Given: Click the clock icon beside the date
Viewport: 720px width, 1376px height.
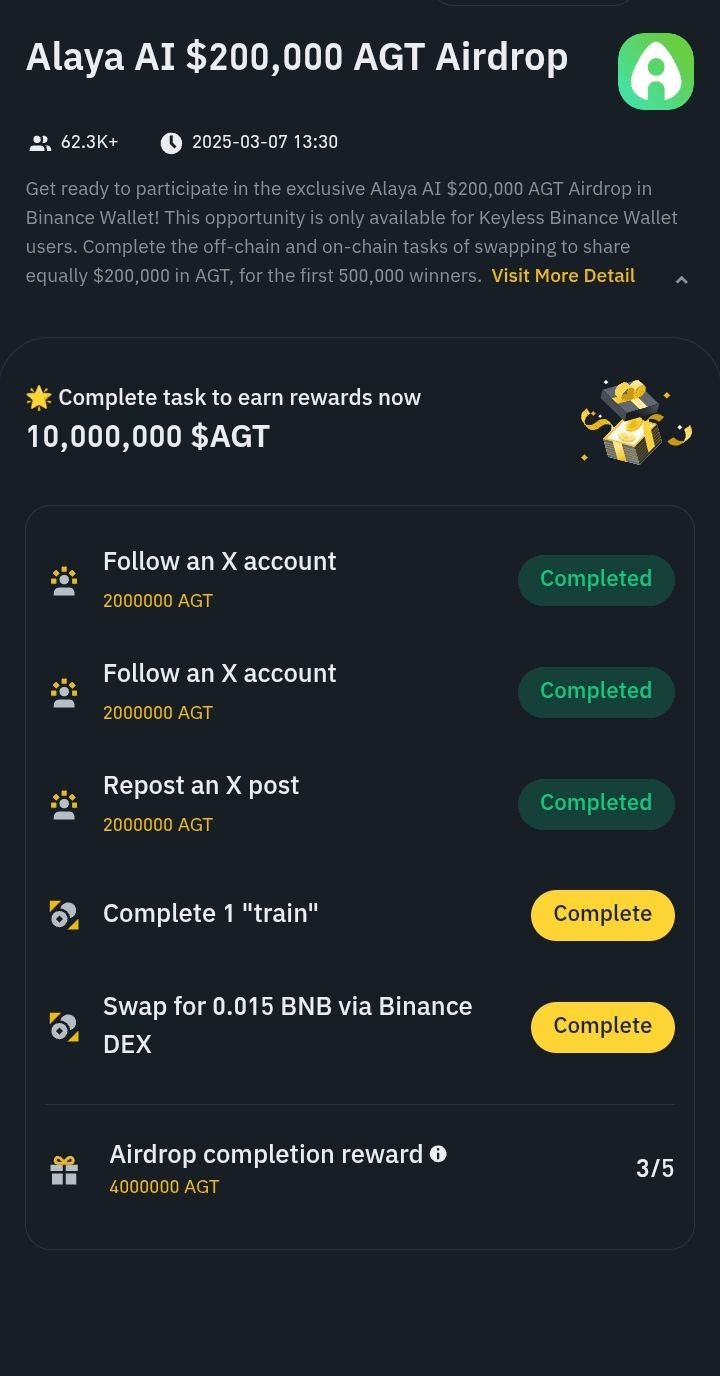Looking at the screenshot, I should coord(172,143).
